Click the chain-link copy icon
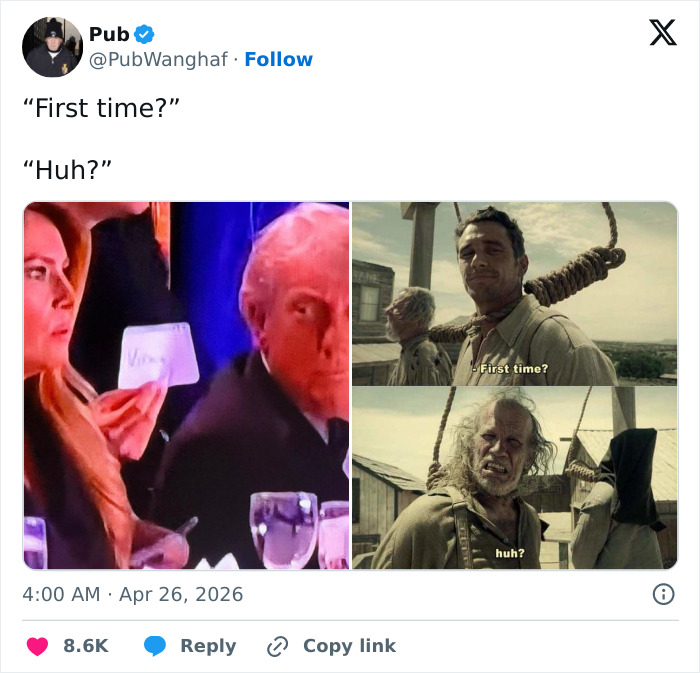 pos(277,646)
